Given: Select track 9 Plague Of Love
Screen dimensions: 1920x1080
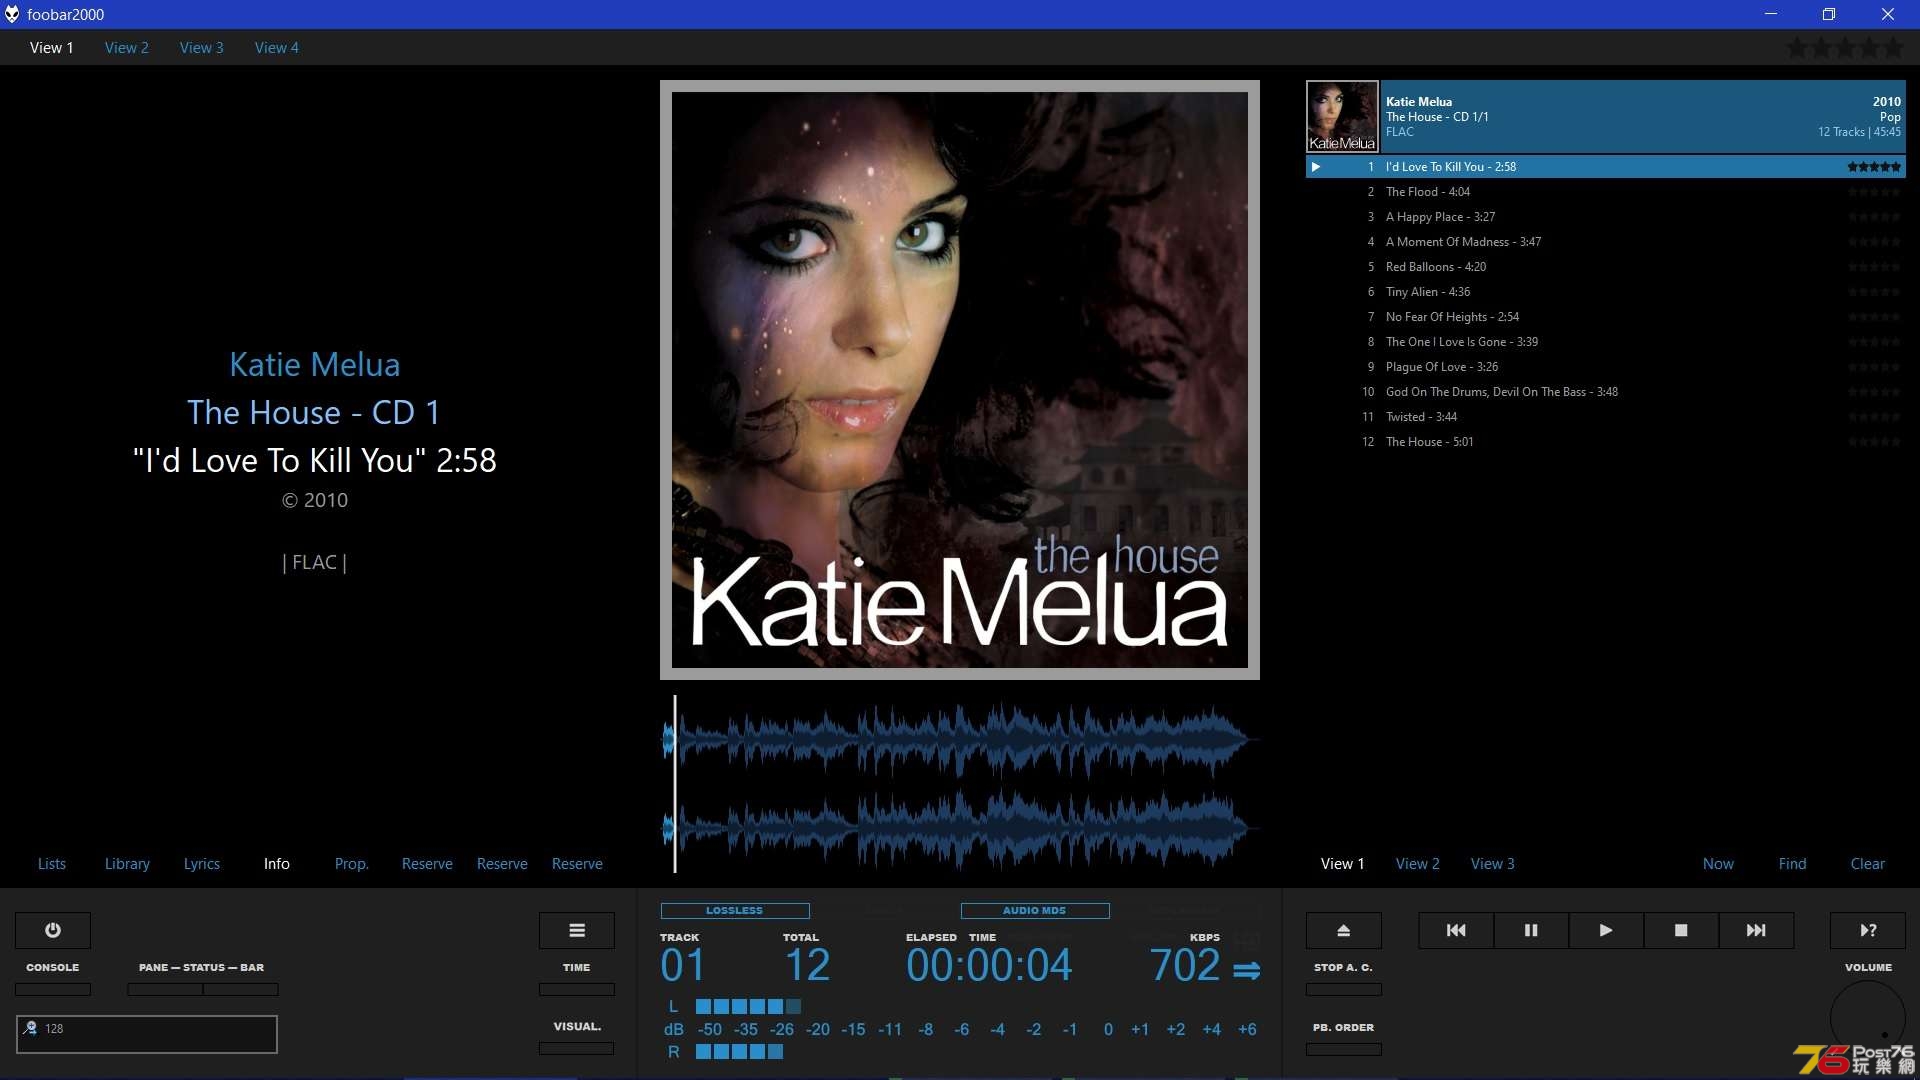Looking at the screenshot, I should (1606, 367).
